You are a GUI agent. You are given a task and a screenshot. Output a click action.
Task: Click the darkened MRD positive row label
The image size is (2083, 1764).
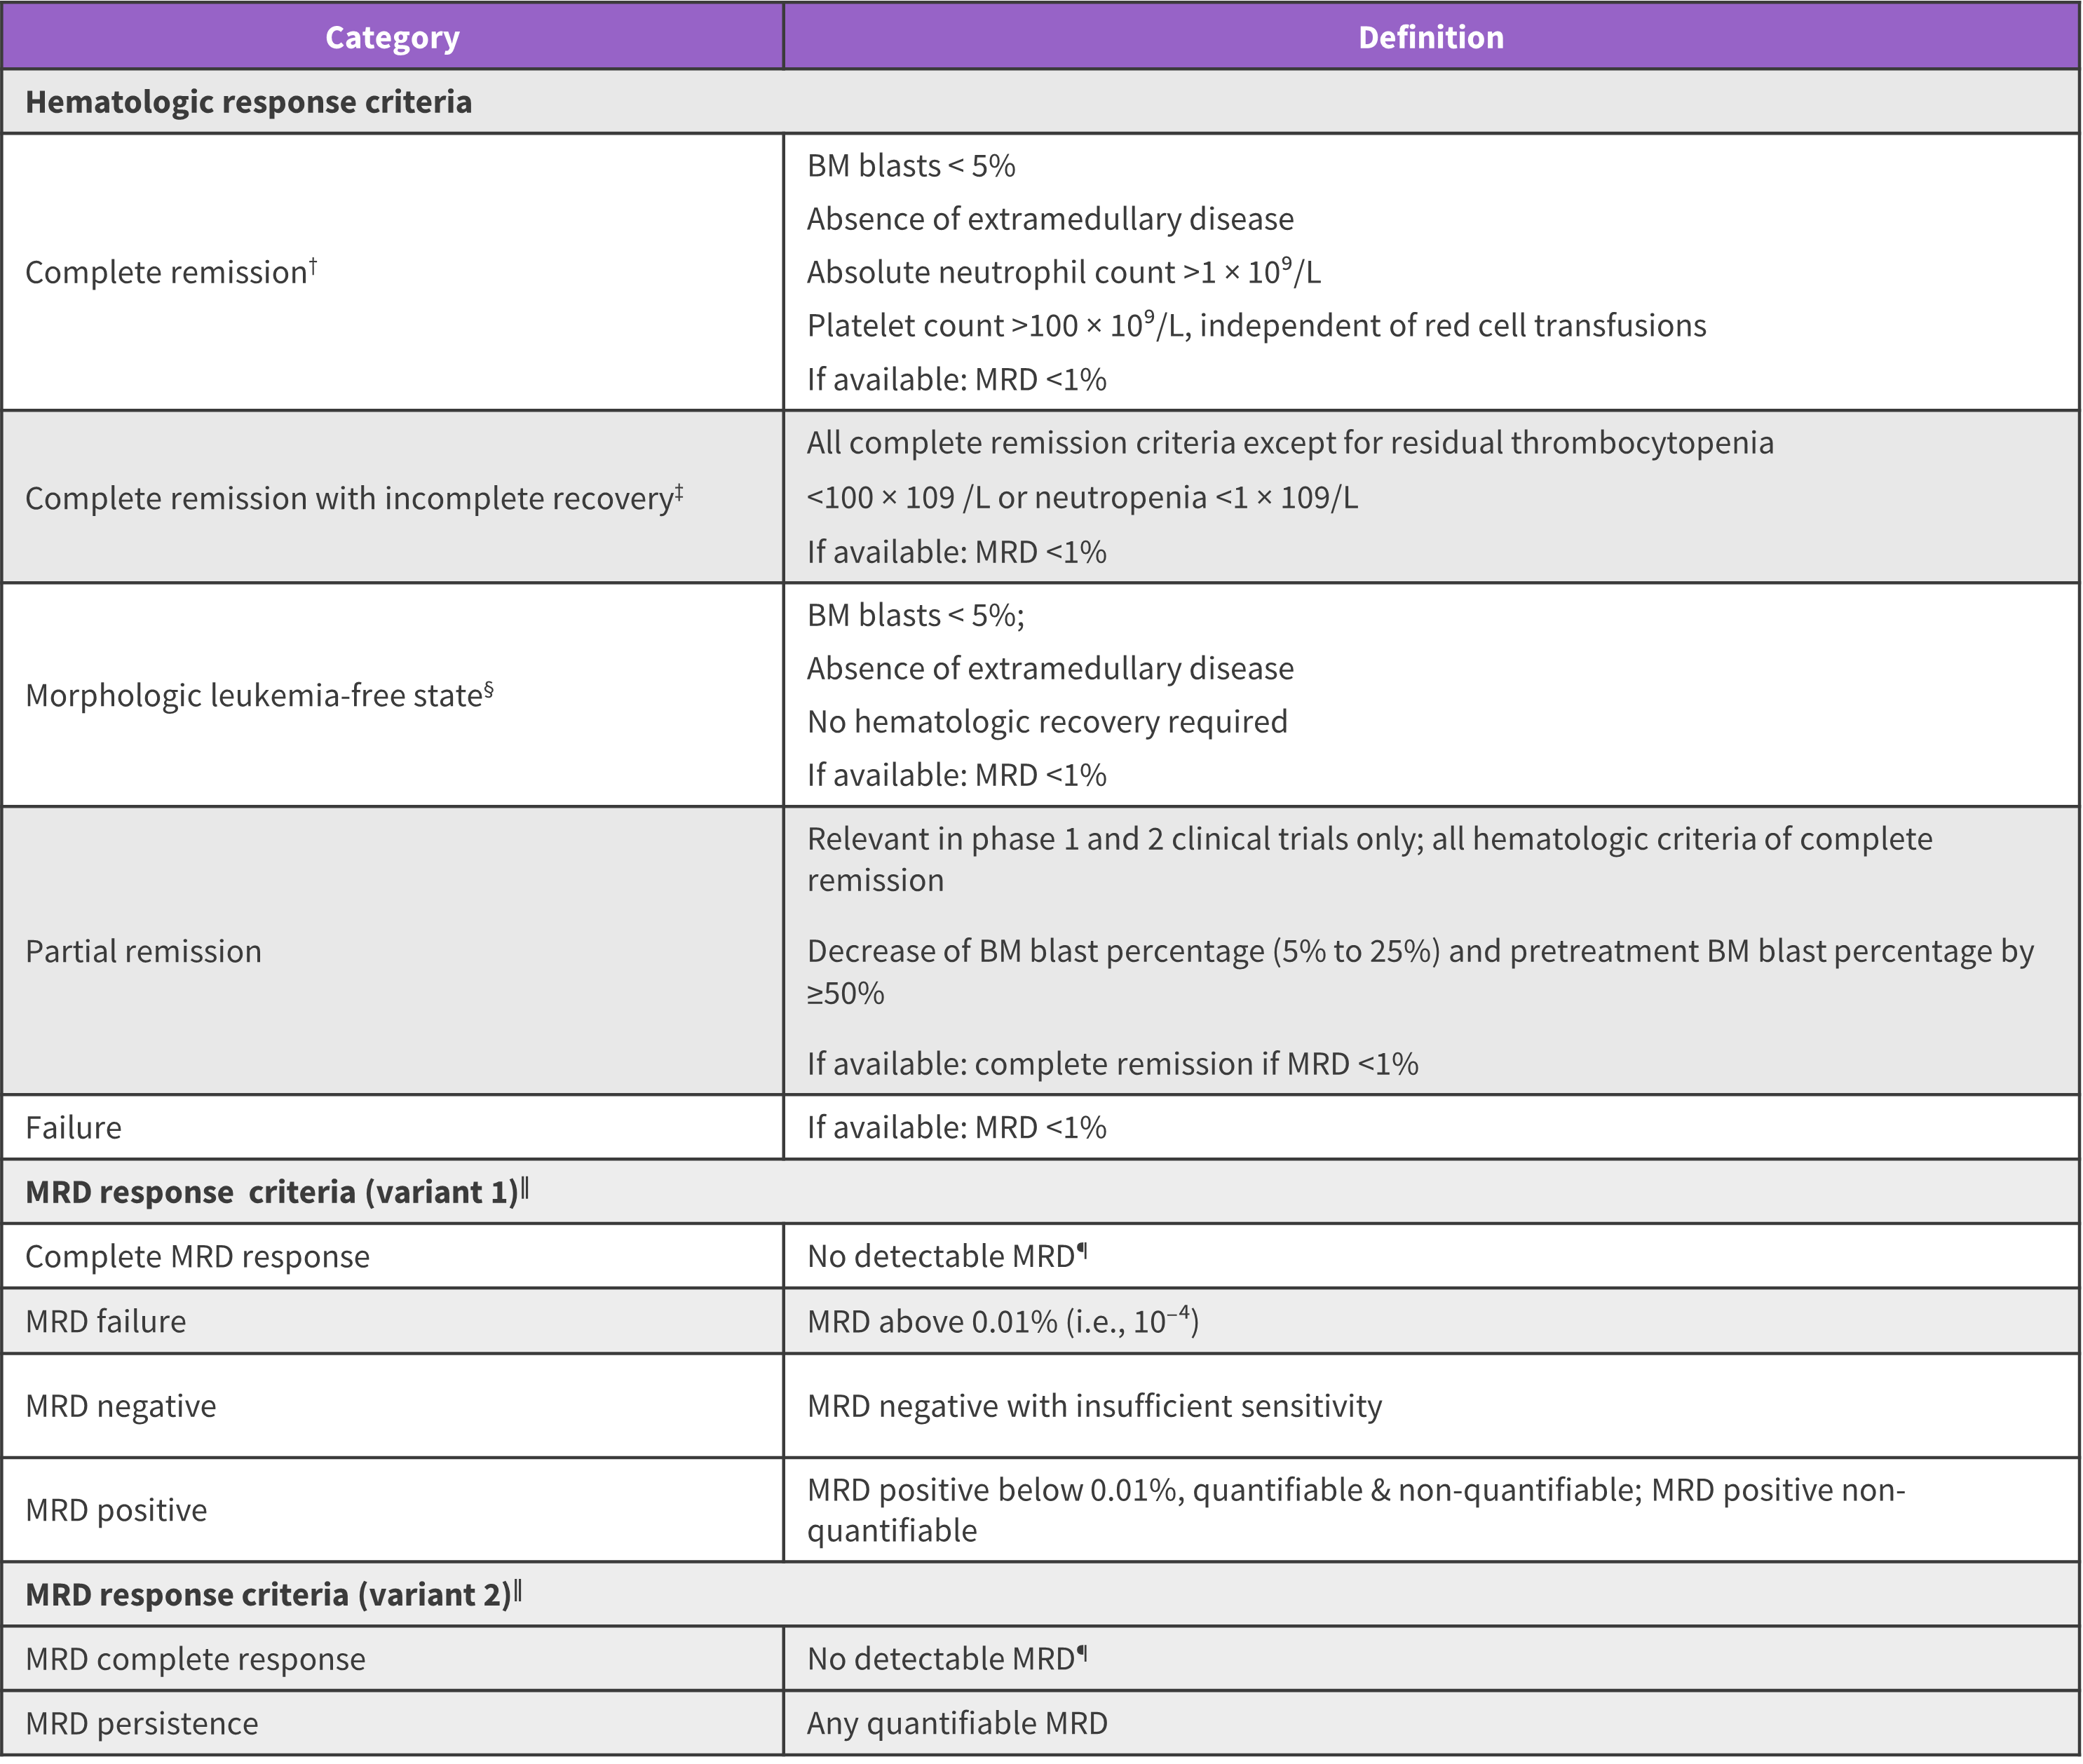click(x=116, y=1510)
